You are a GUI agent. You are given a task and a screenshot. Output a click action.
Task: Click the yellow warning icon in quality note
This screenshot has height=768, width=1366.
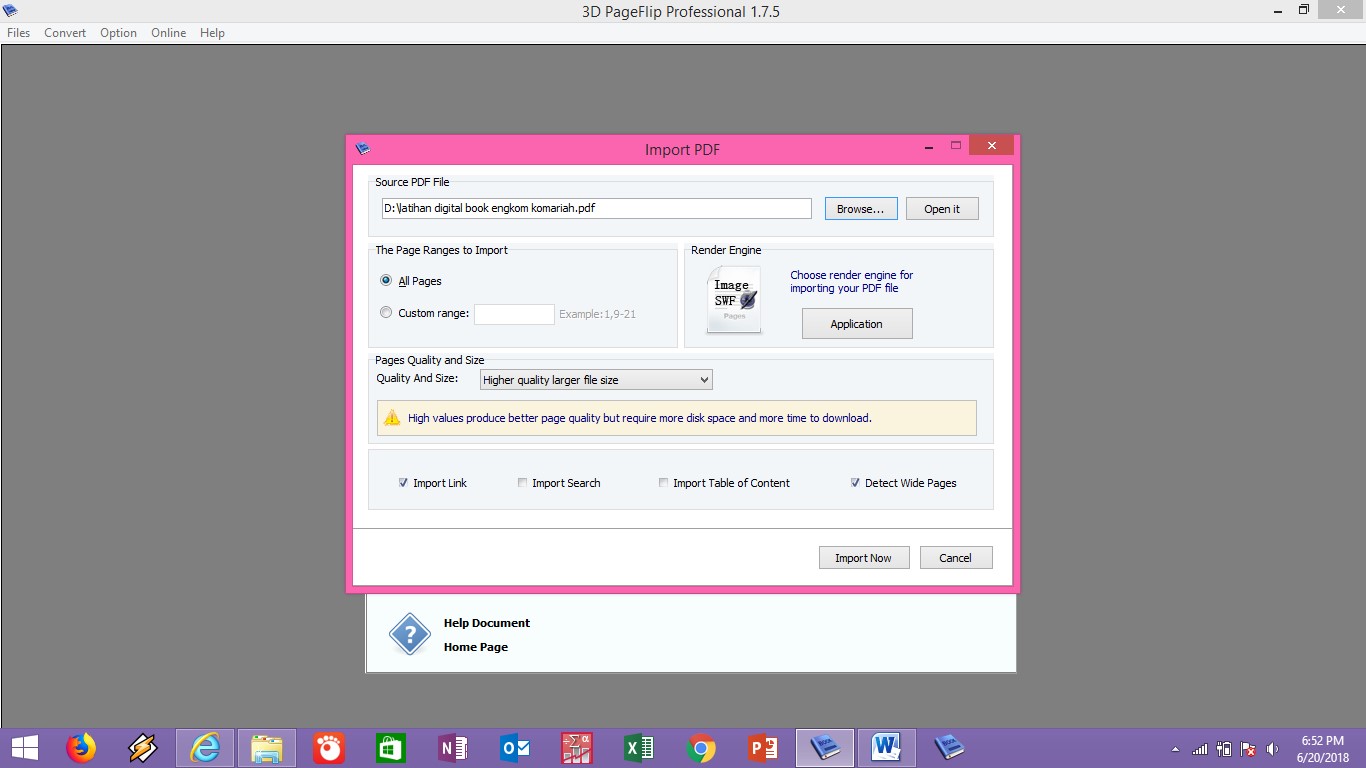pos(392,418)
